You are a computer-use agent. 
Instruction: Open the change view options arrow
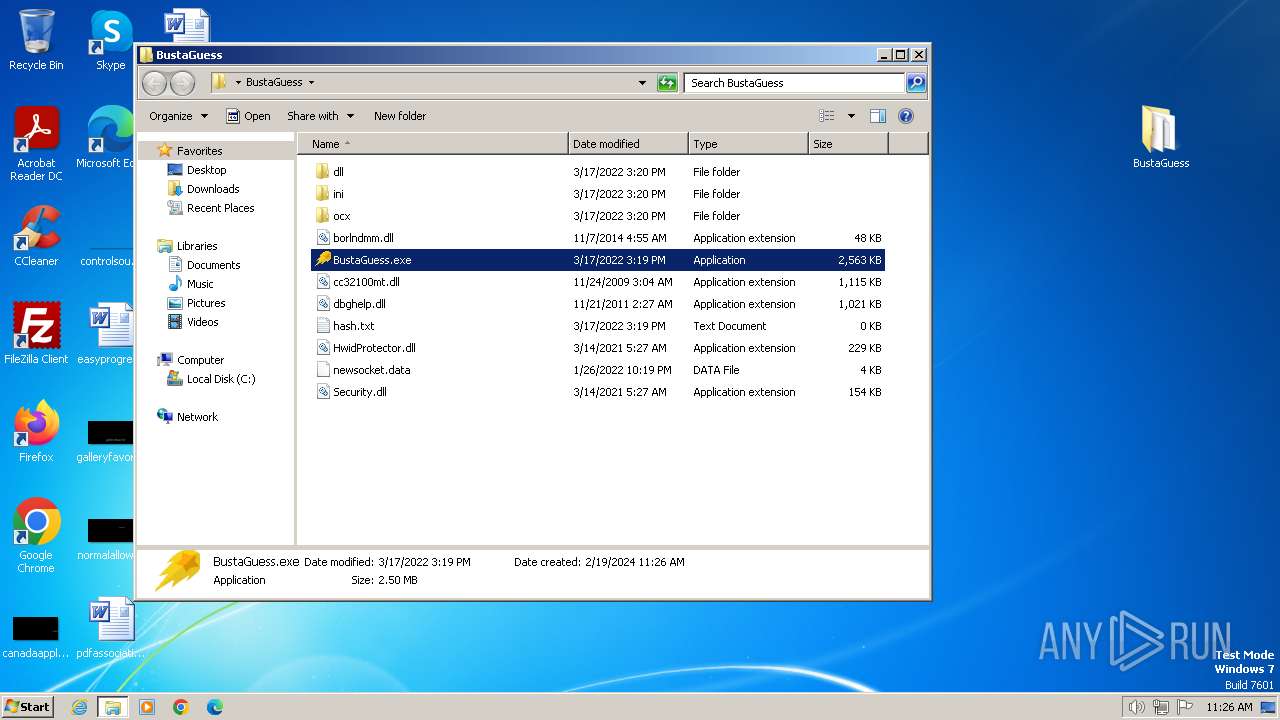point(851,116)
